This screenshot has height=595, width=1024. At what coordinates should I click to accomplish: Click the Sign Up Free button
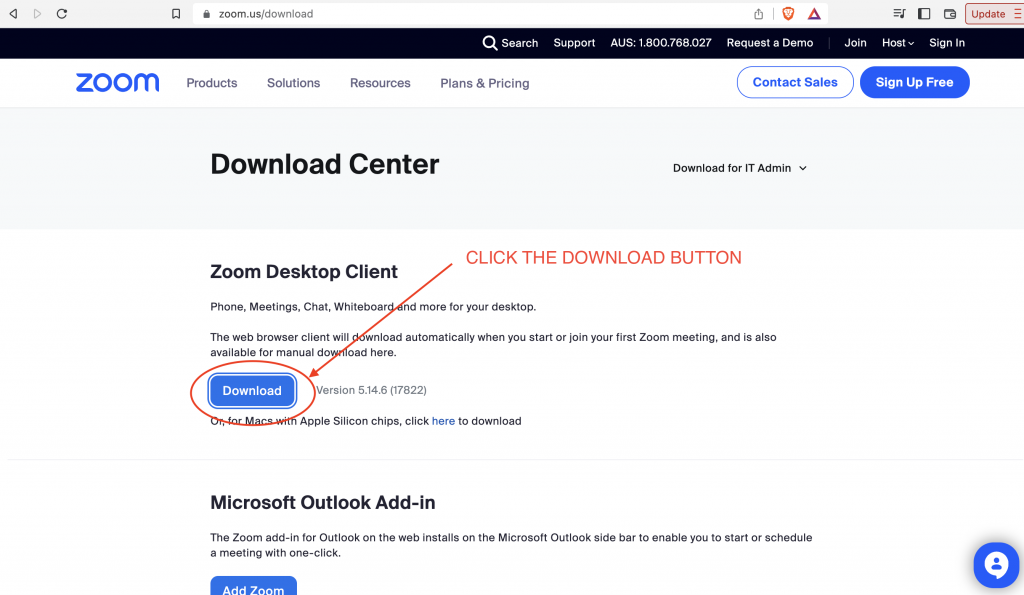tap(914, 82)
